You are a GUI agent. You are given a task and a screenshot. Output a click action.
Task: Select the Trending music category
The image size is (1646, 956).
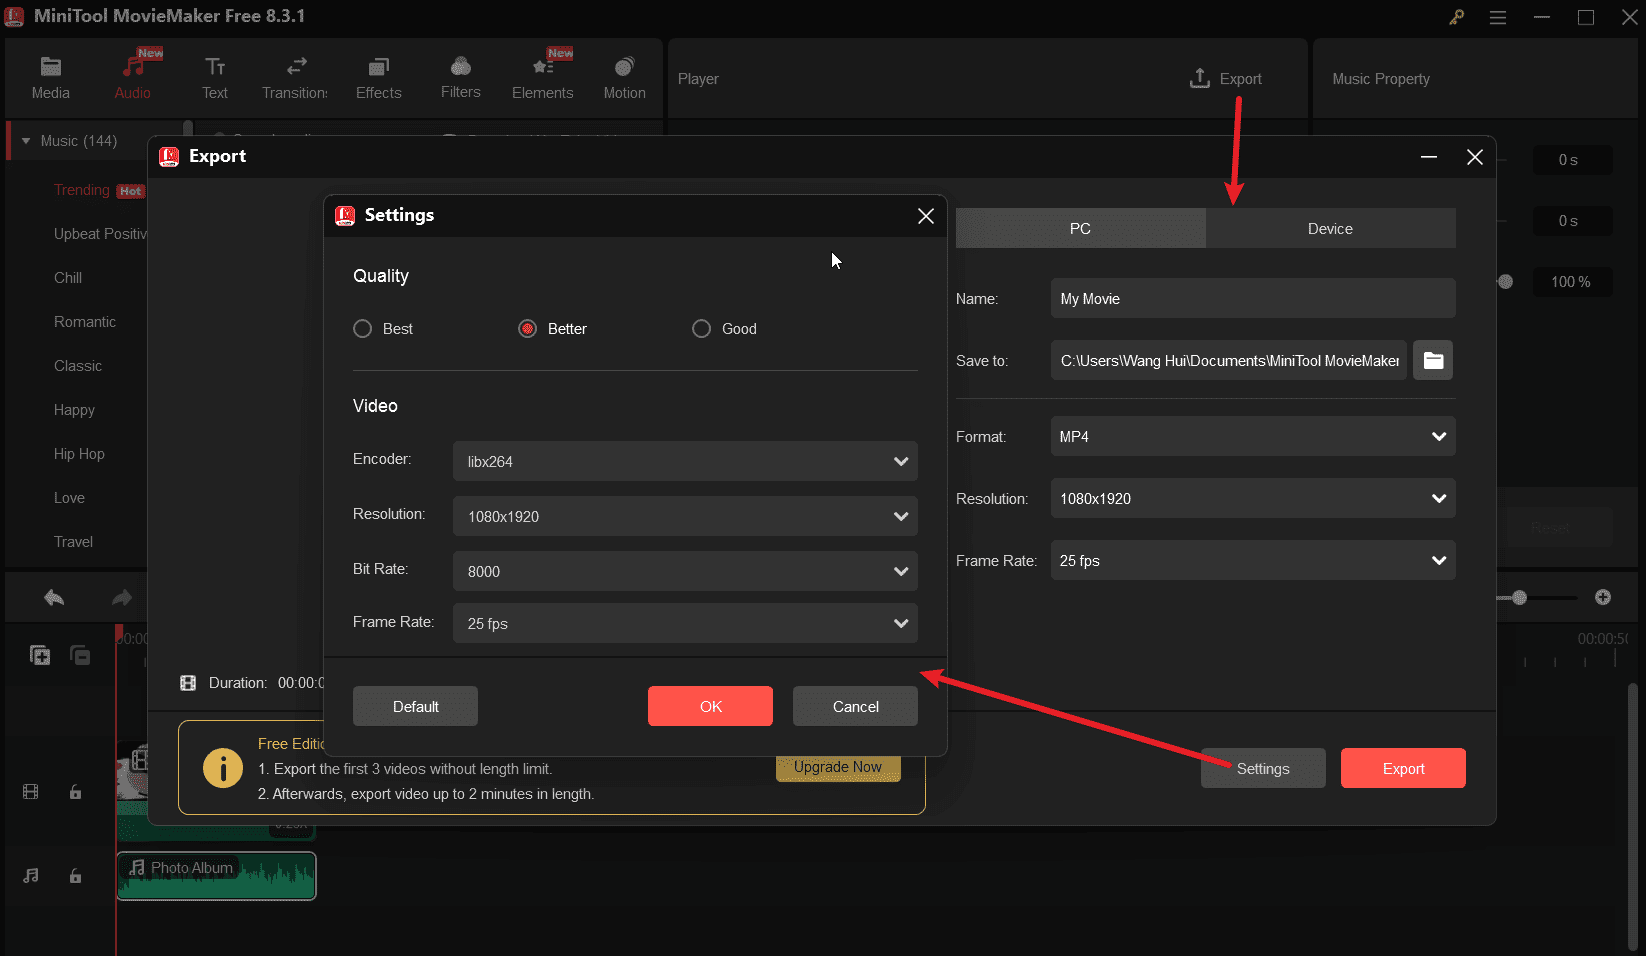[x=80, y=190]
